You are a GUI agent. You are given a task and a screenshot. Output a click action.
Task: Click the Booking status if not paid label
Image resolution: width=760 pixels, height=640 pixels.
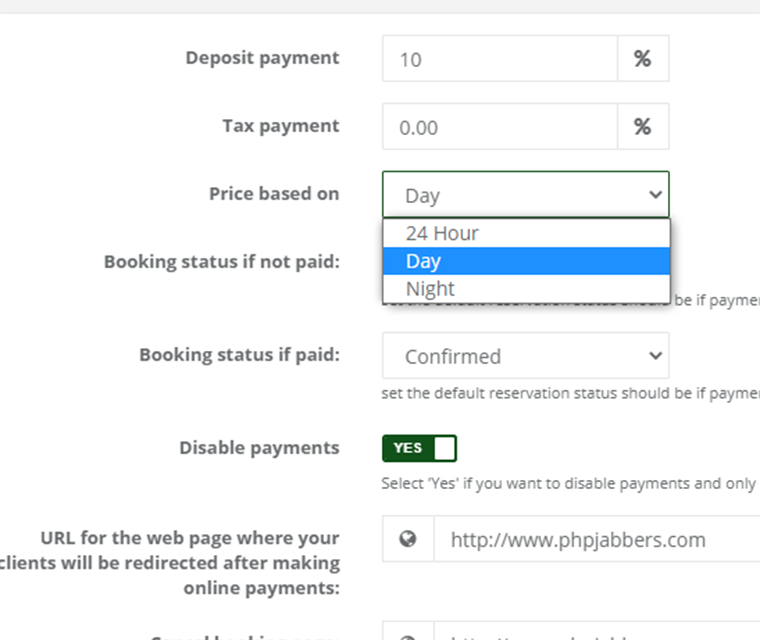(222, 262)
